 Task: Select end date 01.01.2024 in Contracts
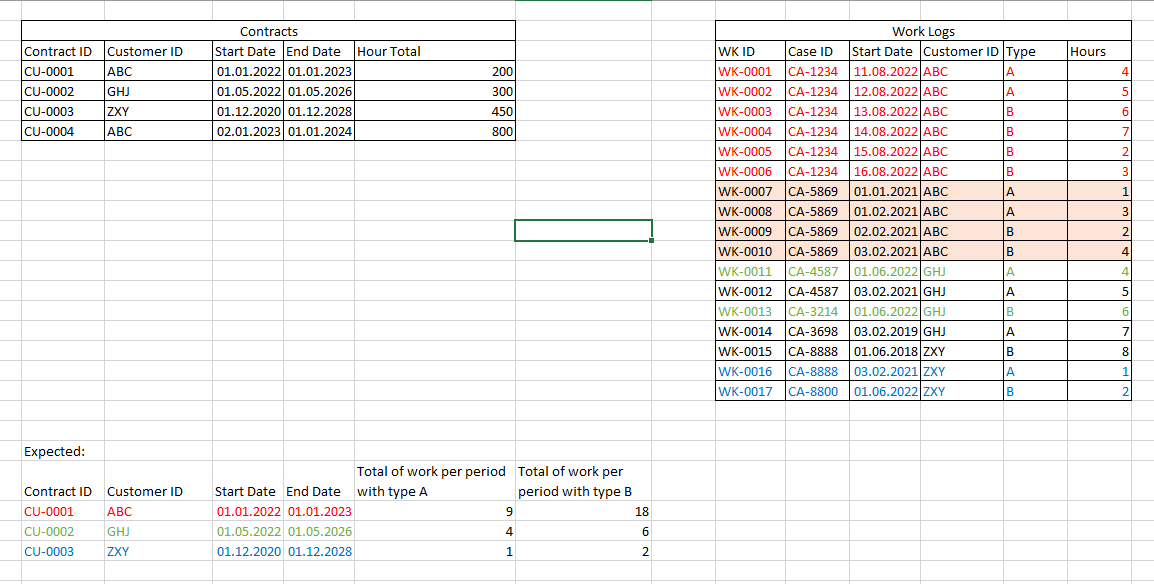[x=319, y=131]
